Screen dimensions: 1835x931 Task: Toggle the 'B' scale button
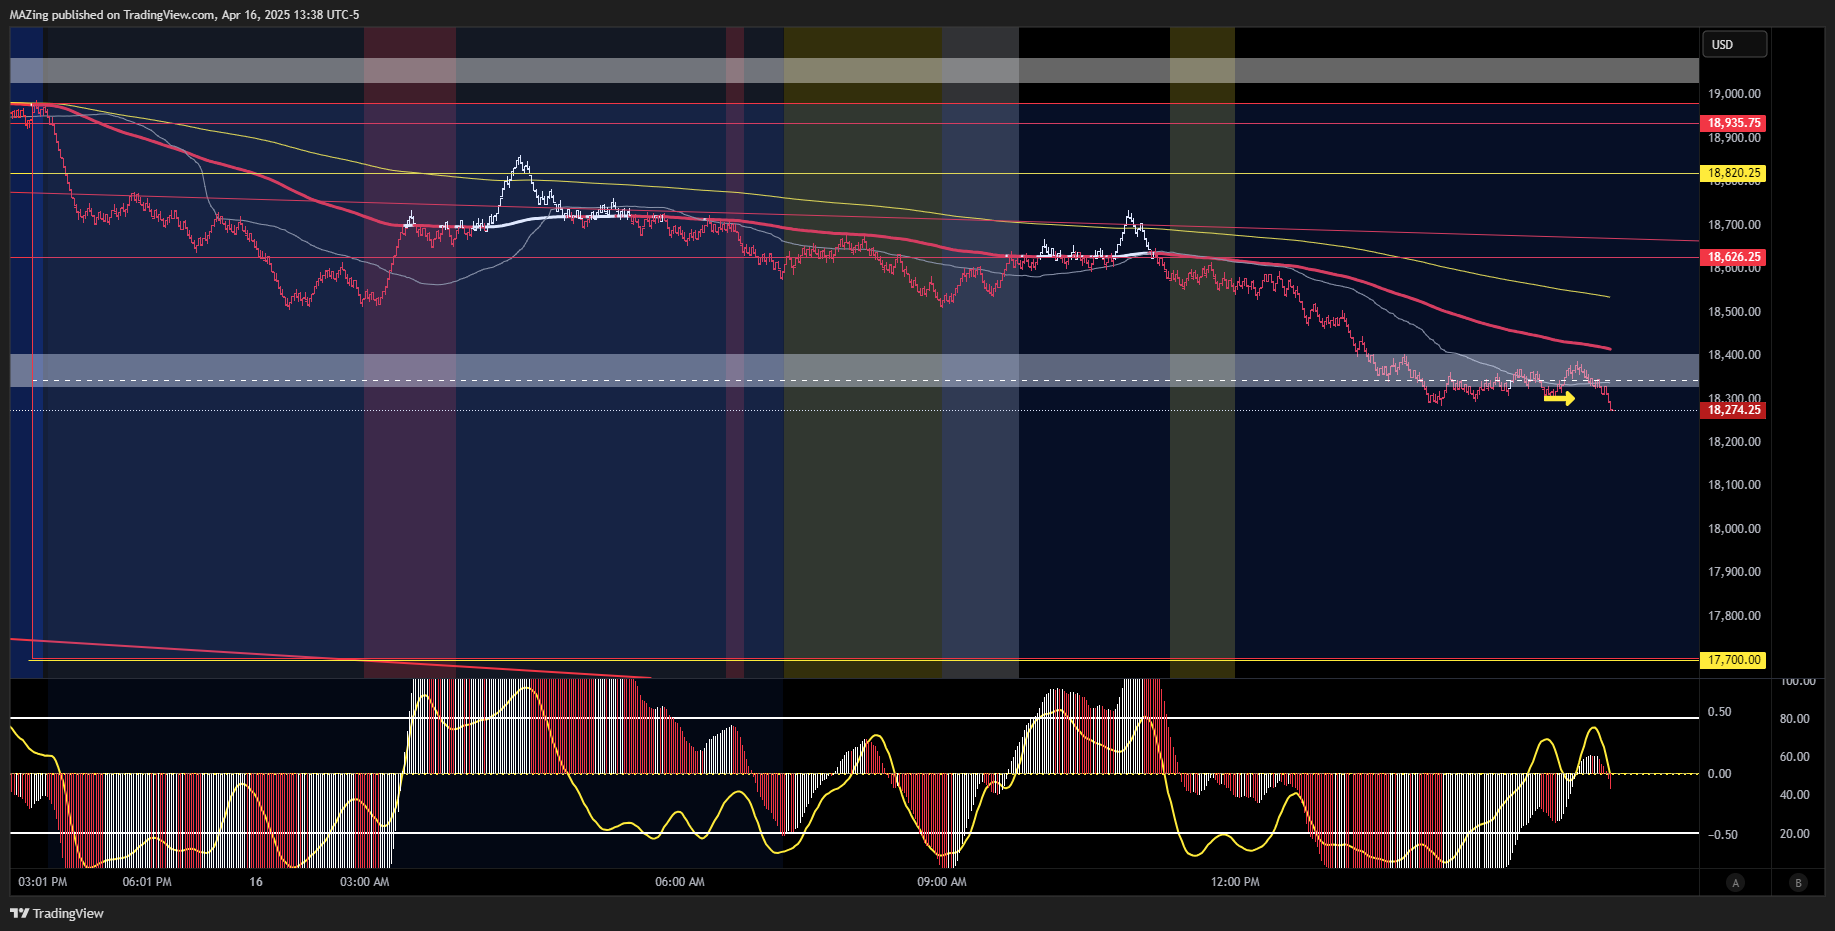tap(1798, 882)
